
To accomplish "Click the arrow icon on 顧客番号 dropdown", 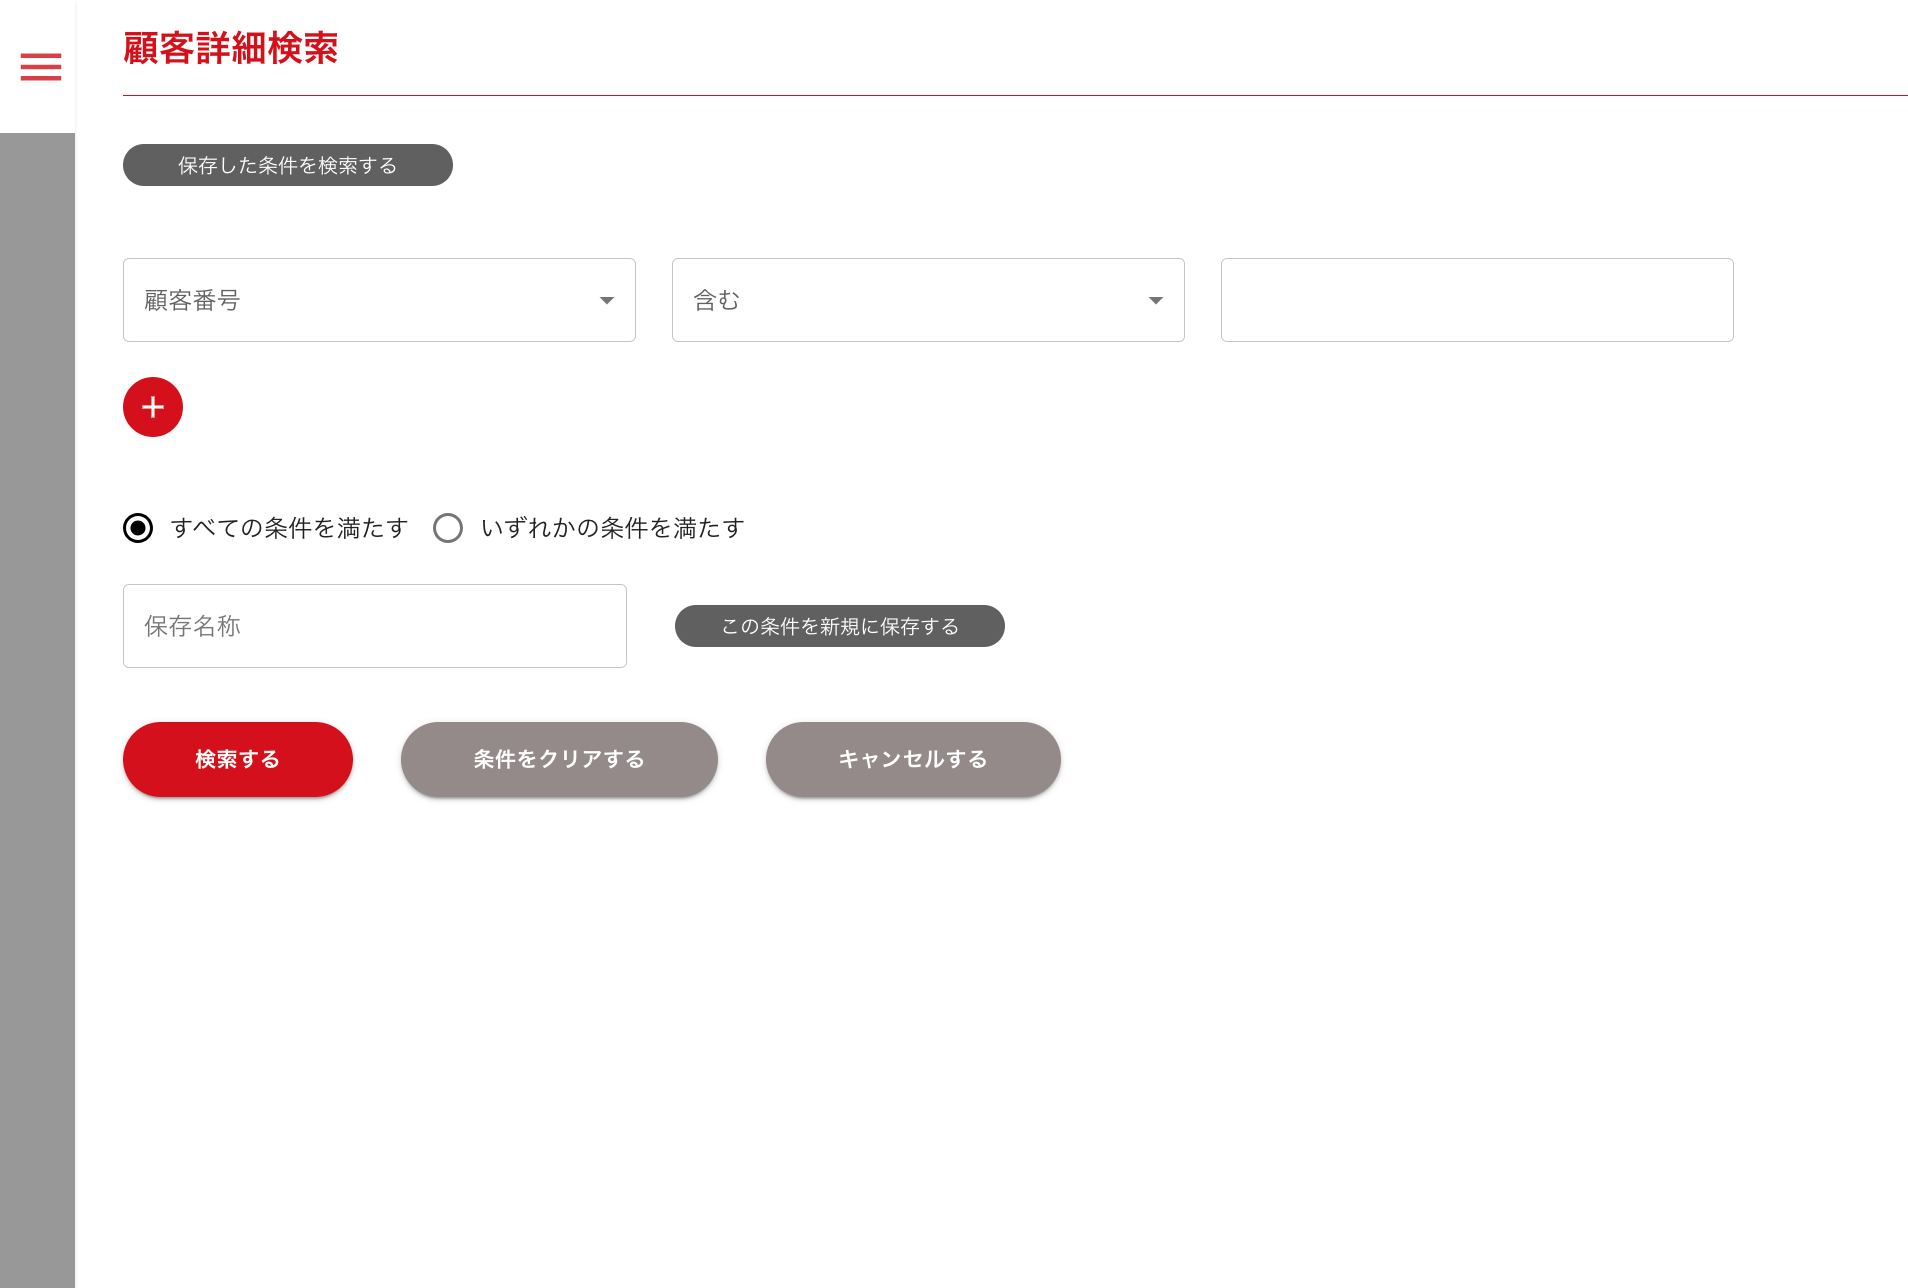I will pos(606,300).
